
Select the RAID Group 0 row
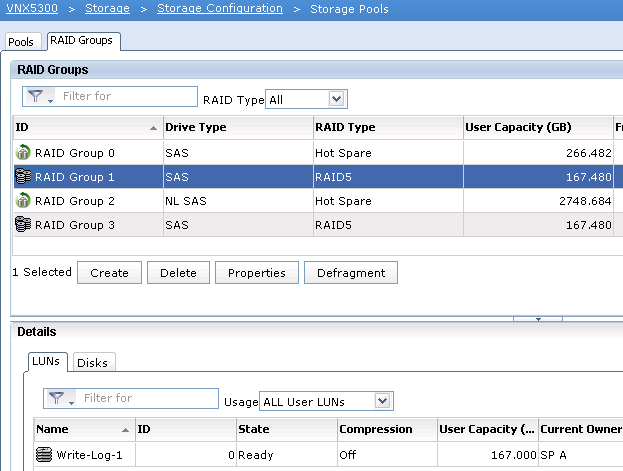(318, 153)
